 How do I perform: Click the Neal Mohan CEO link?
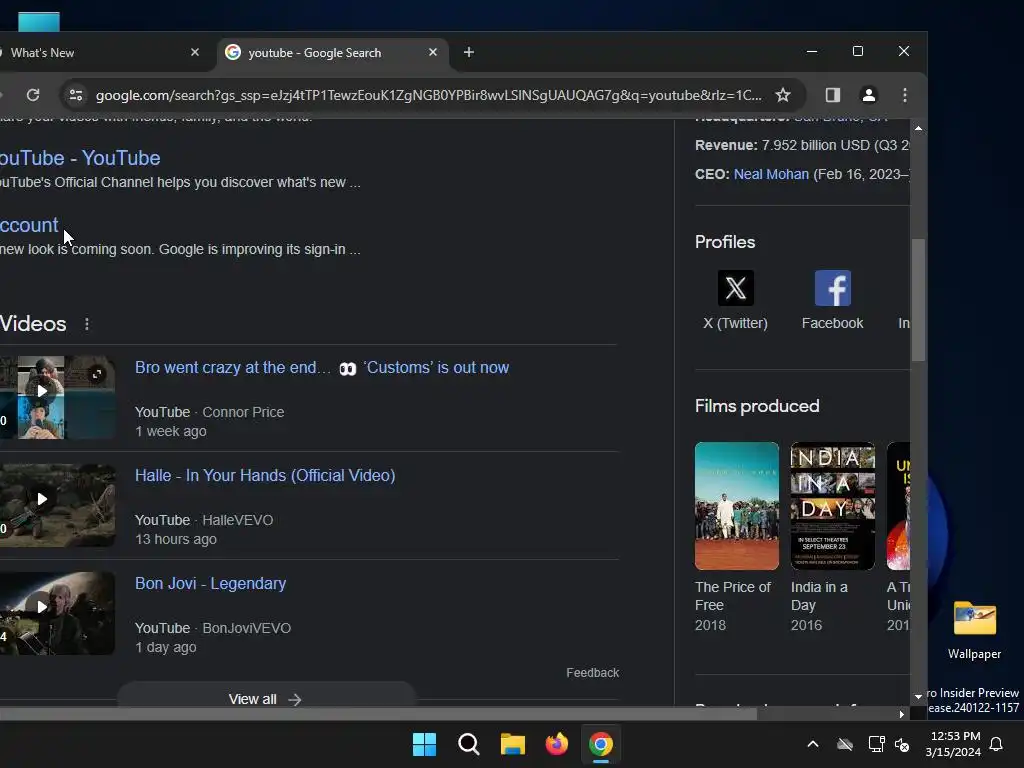click(771, 174)
